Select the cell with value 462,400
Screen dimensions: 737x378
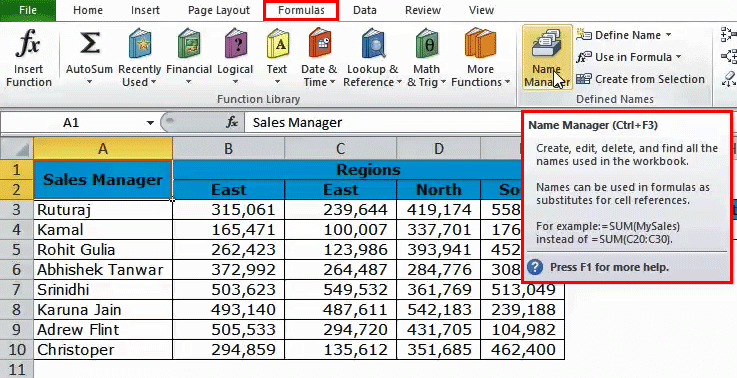pos(522,349)
